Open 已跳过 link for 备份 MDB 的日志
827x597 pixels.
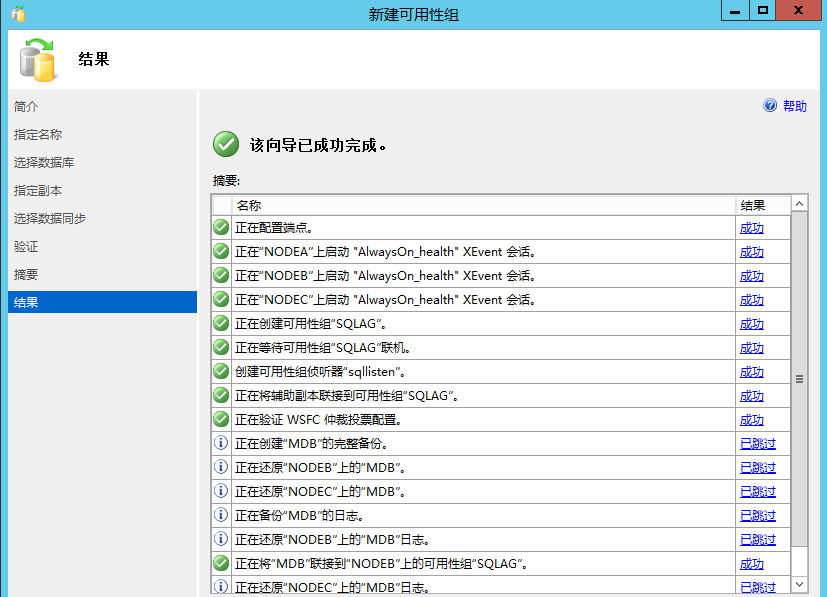[x=758, y=516]
